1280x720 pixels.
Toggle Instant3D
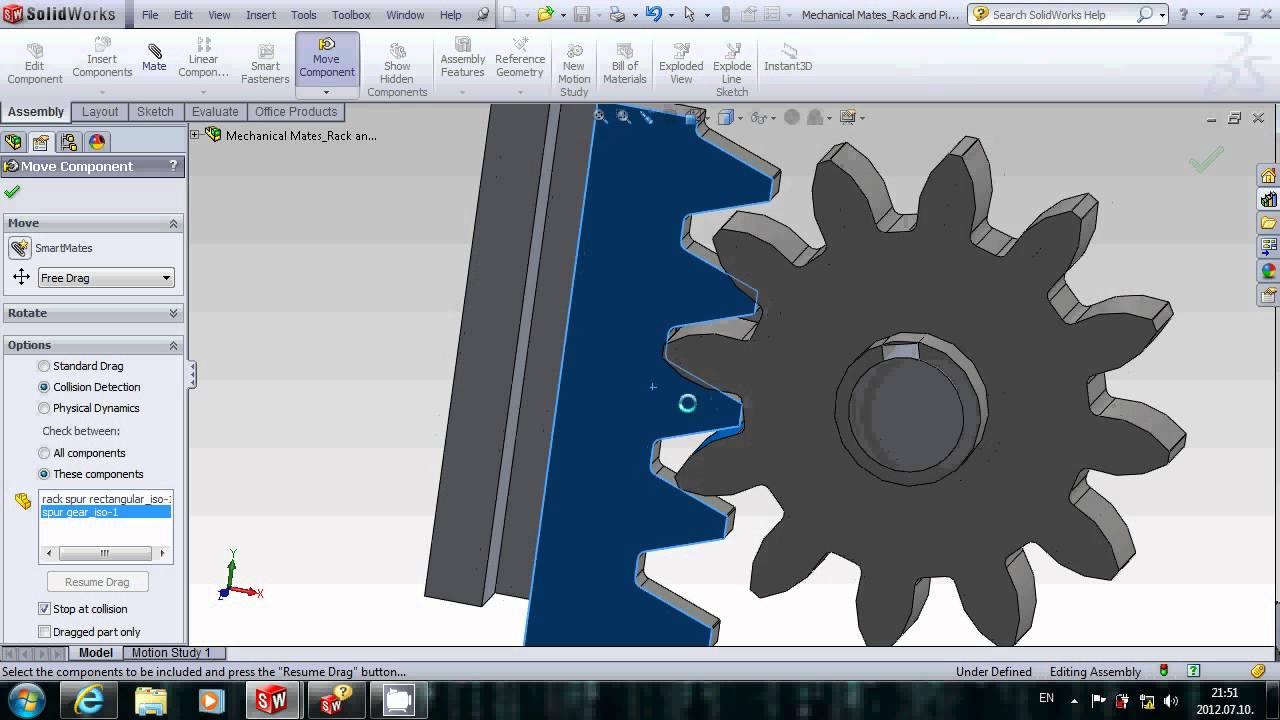pos(788,58)
